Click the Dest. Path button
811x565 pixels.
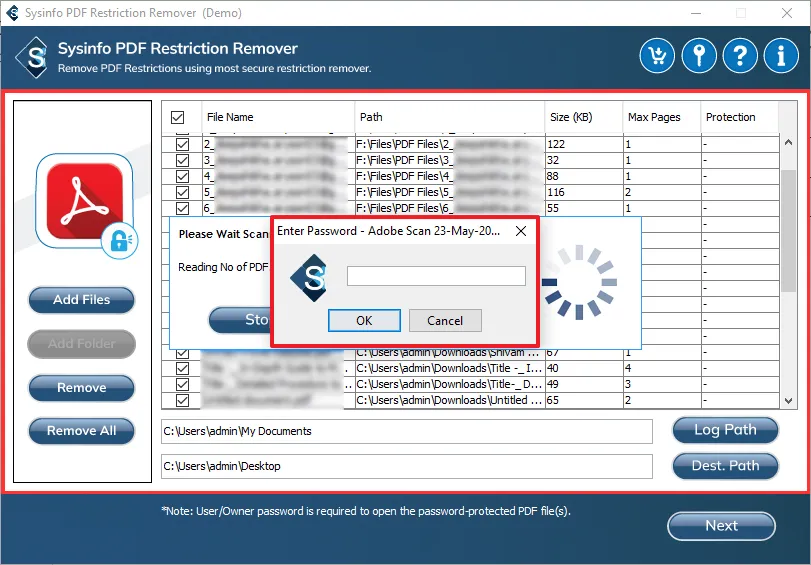click(725, 466)
